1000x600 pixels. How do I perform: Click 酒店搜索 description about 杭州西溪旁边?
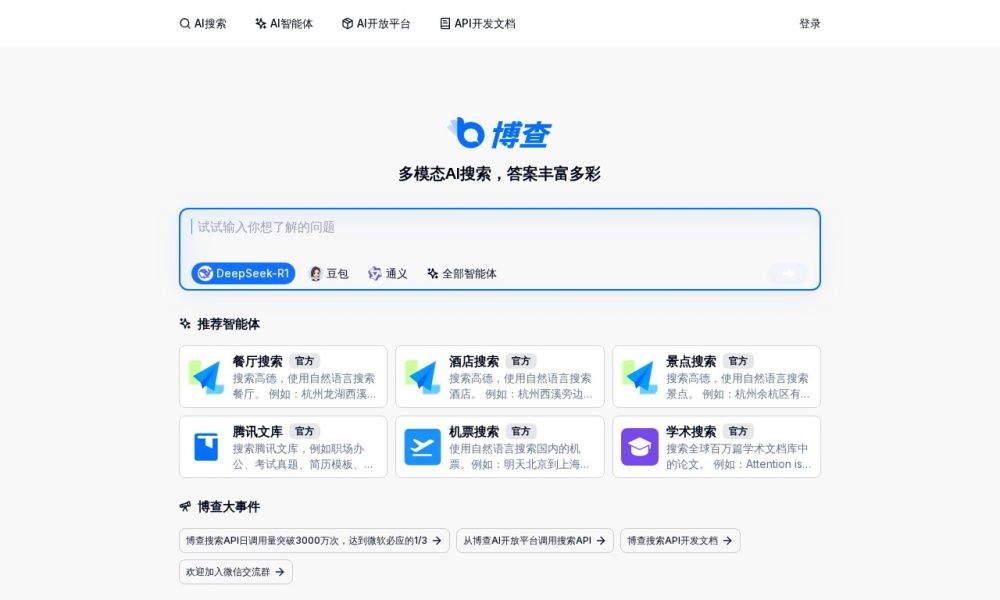tap(520, 386)
